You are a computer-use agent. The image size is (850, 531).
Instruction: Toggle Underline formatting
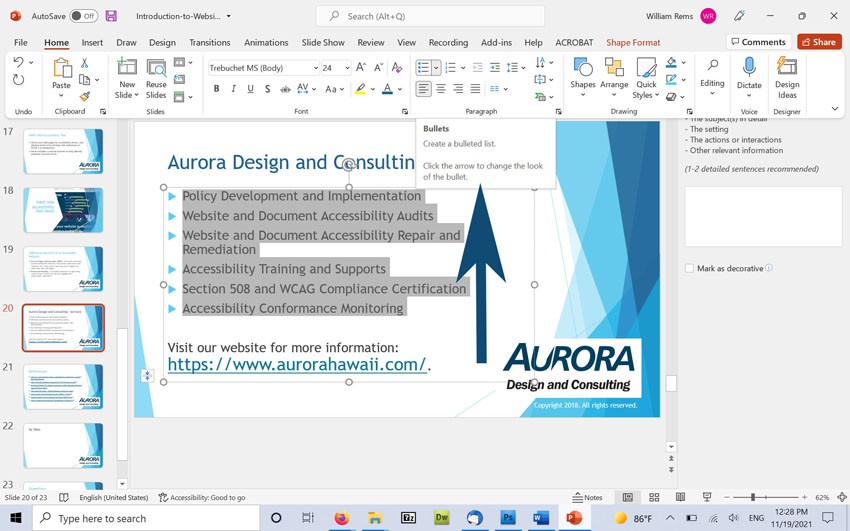250,89
